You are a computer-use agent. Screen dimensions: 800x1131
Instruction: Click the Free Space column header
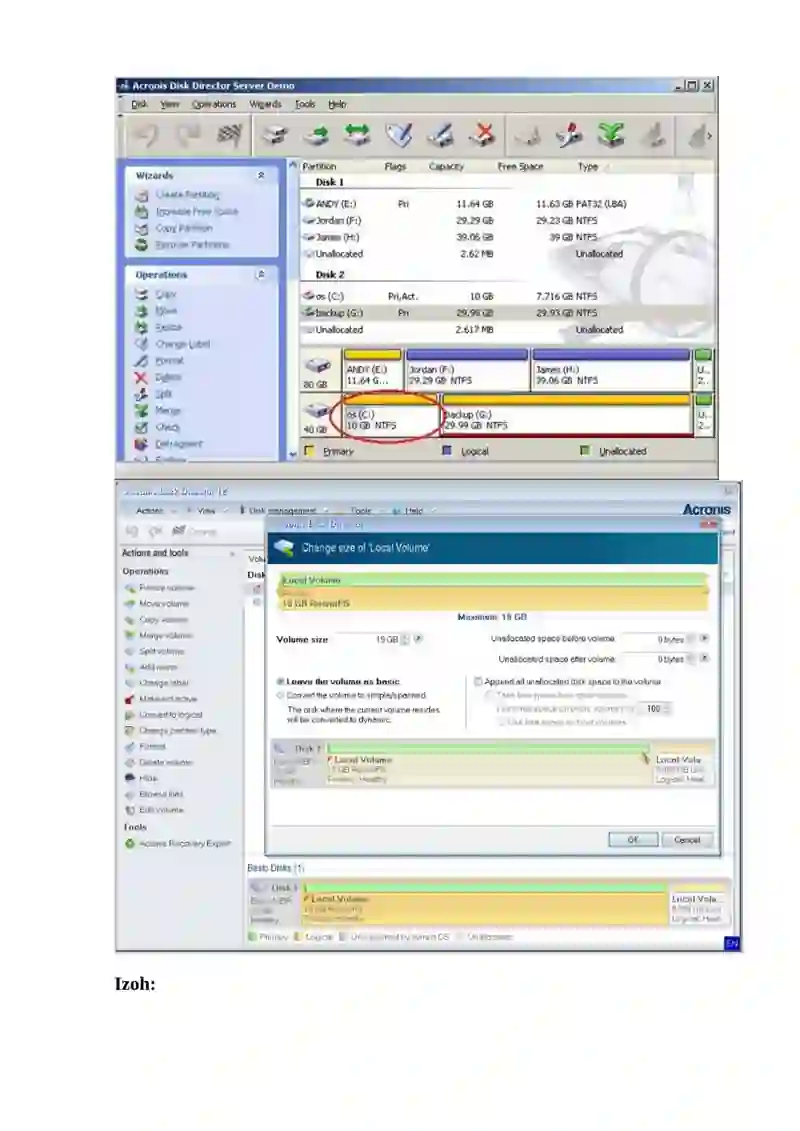pyautogui.click(x=520, y=167)
